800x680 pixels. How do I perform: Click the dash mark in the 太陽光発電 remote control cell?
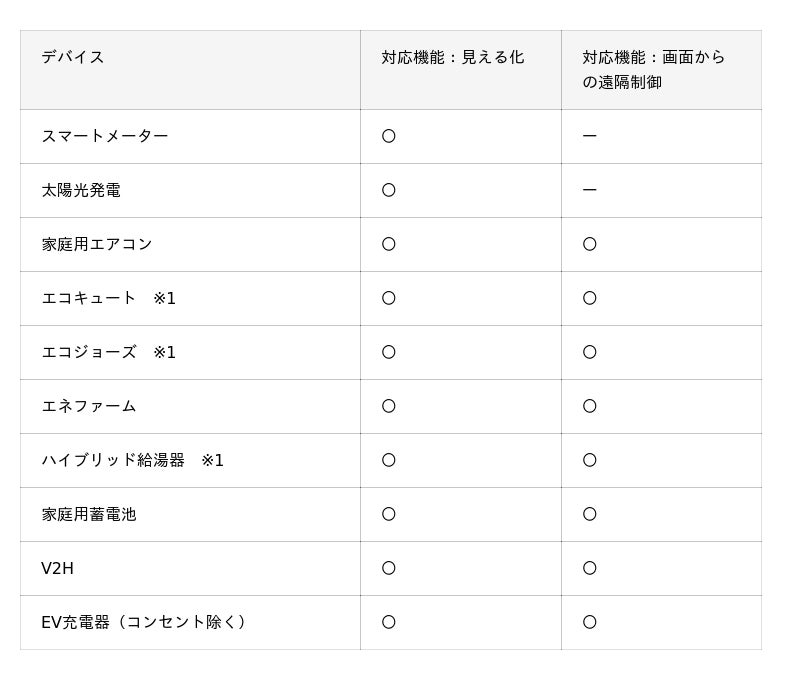pos(590,190)
